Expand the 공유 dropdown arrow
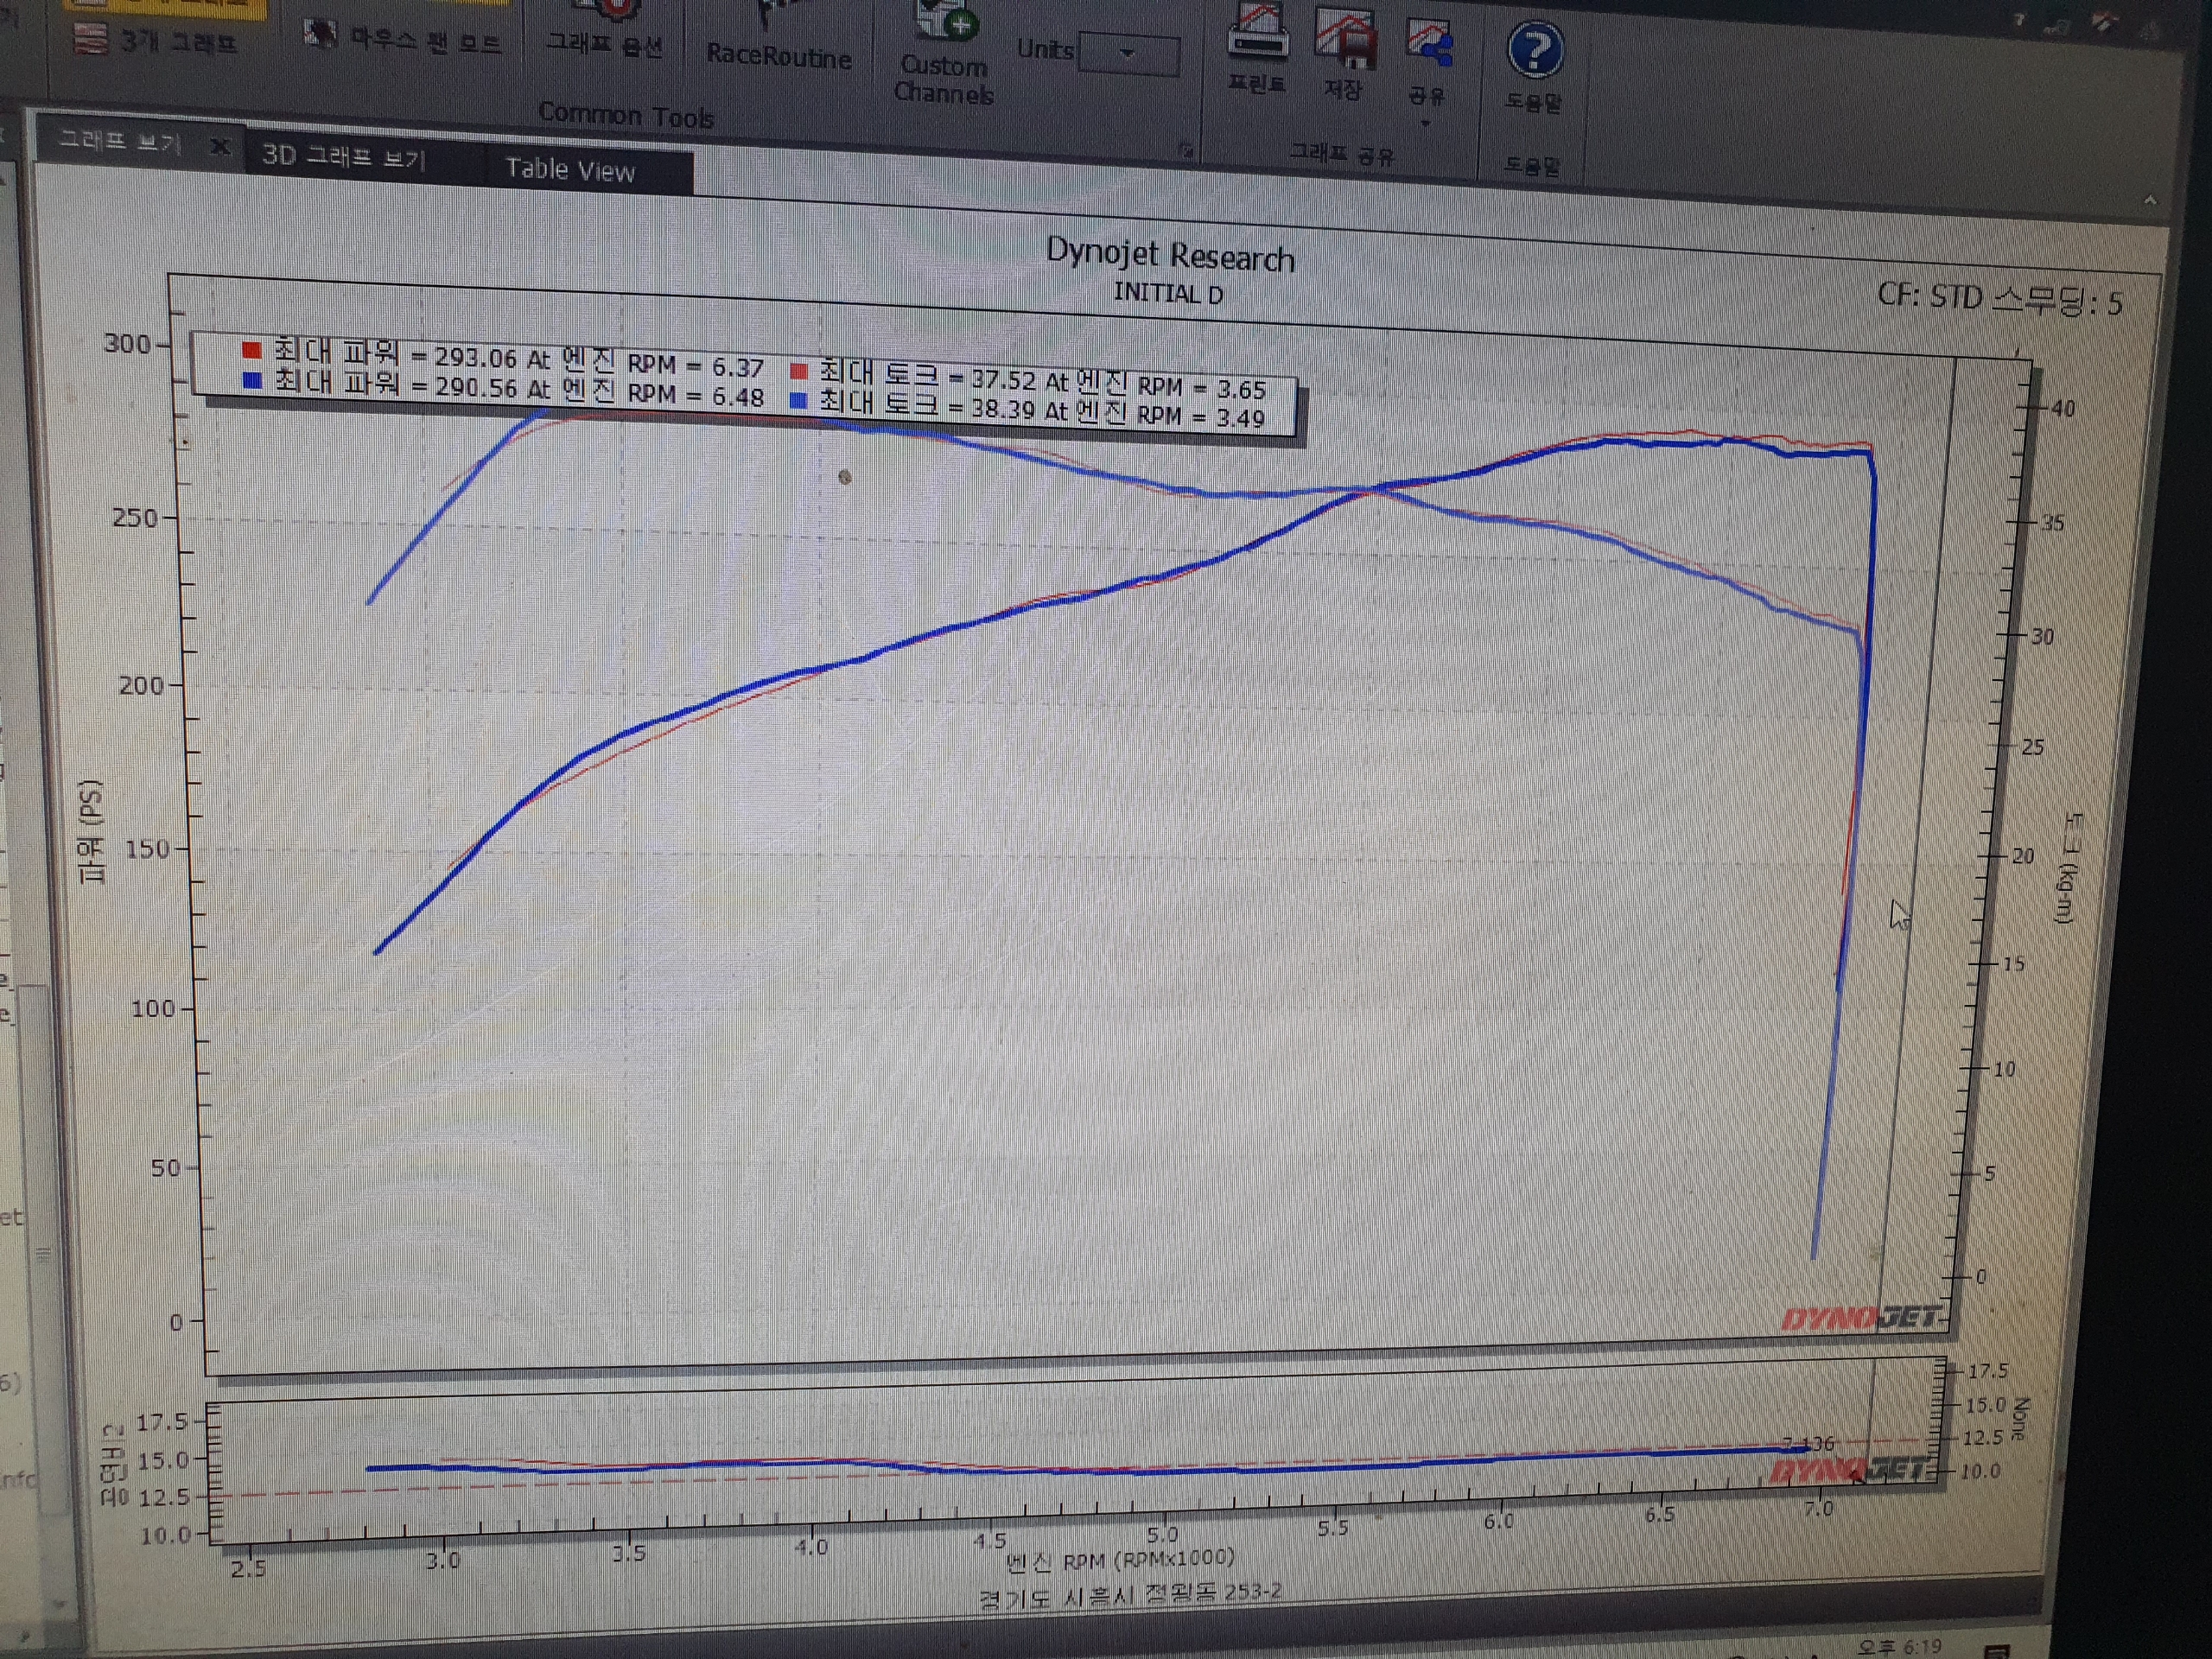The height and width of the screenshot is (1659, 2212). click(x=1425, y=123)
